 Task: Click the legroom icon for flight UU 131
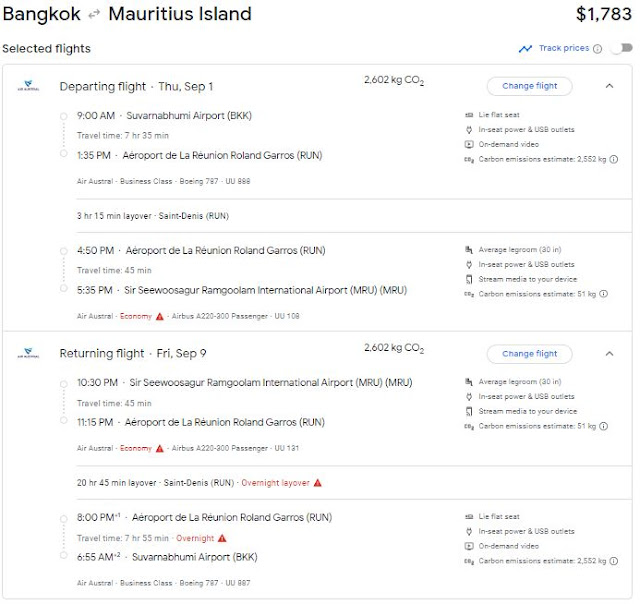(469, 382)
